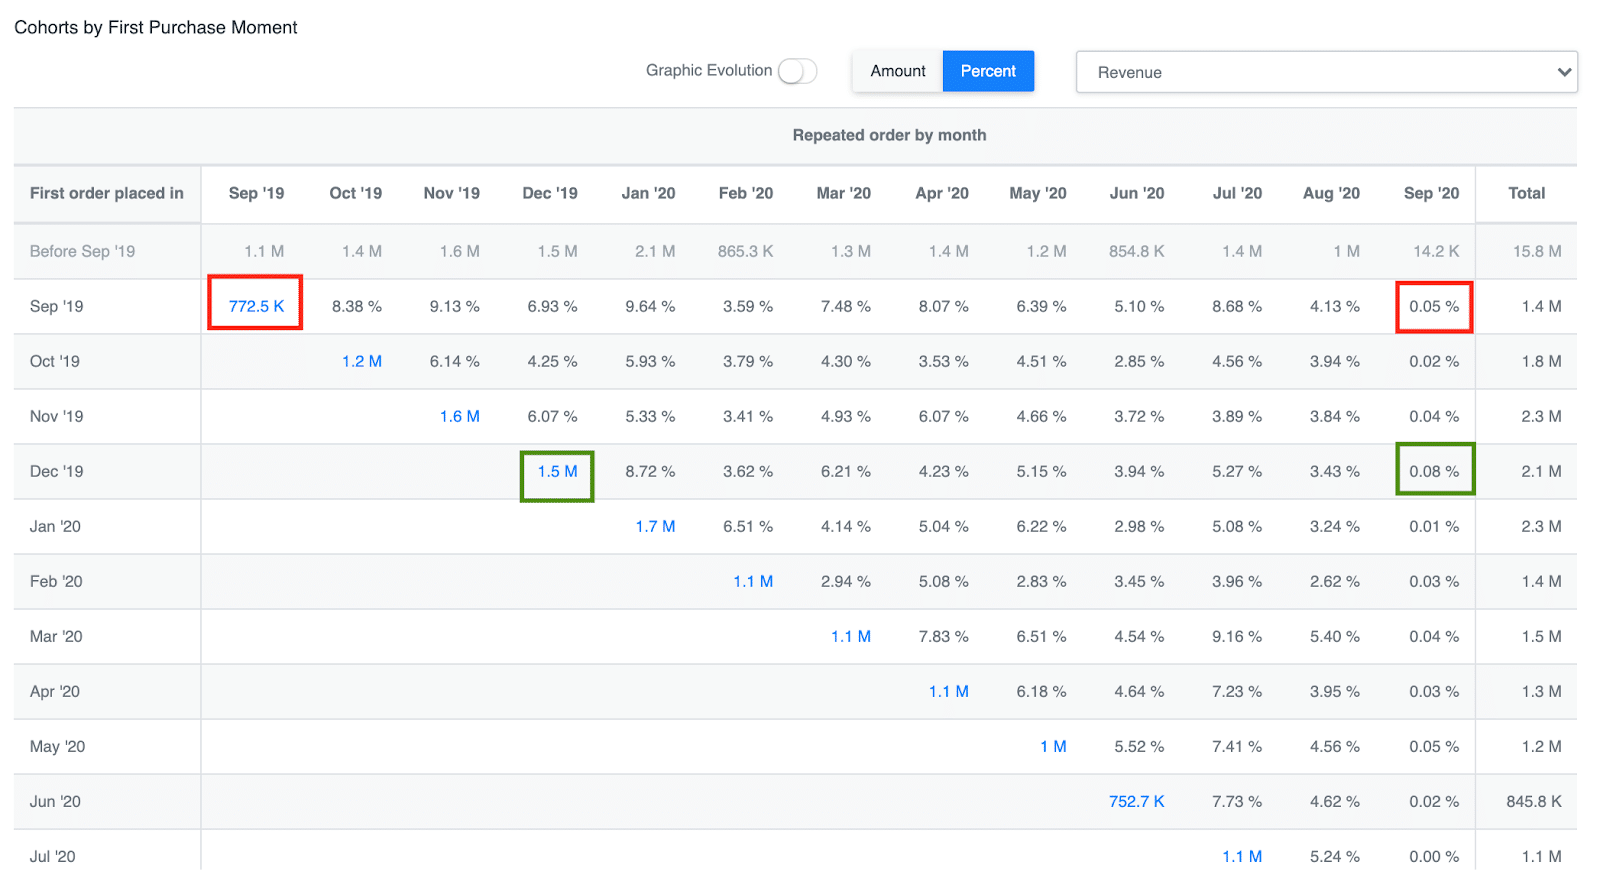The image size is (1600, 891).
Task: Switch to the Amount view
Action: click(898, 71)
